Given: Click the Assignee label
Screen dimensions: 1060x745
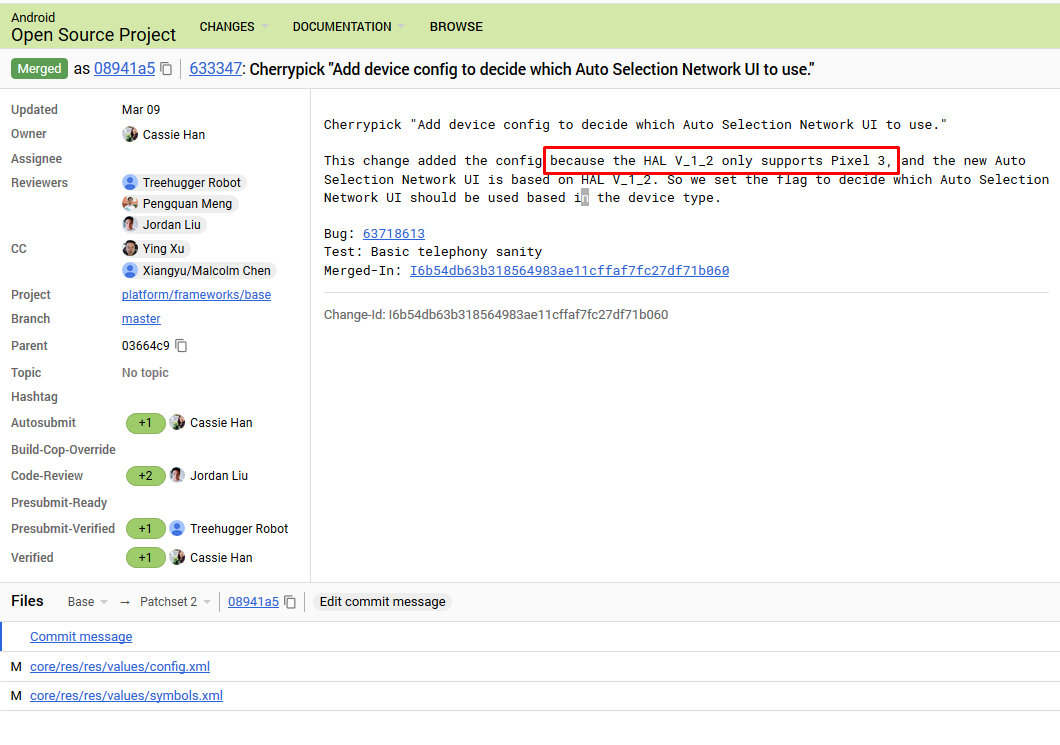Looking at the screenshot, I should point(37,159).
